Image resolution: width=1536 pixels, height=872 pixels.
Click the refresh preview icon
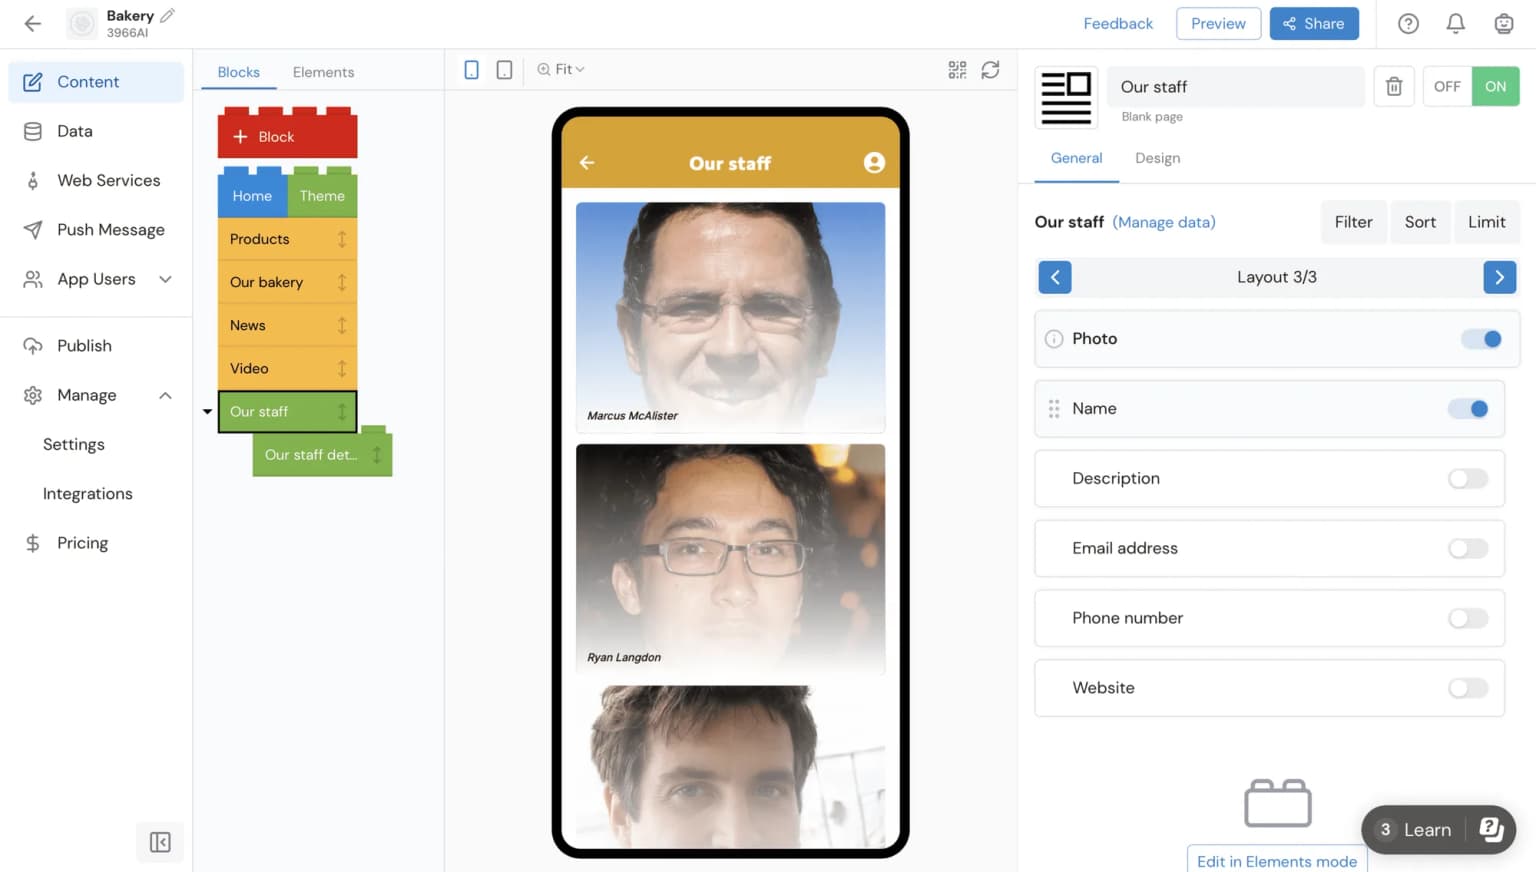click(x=990, y=69)
